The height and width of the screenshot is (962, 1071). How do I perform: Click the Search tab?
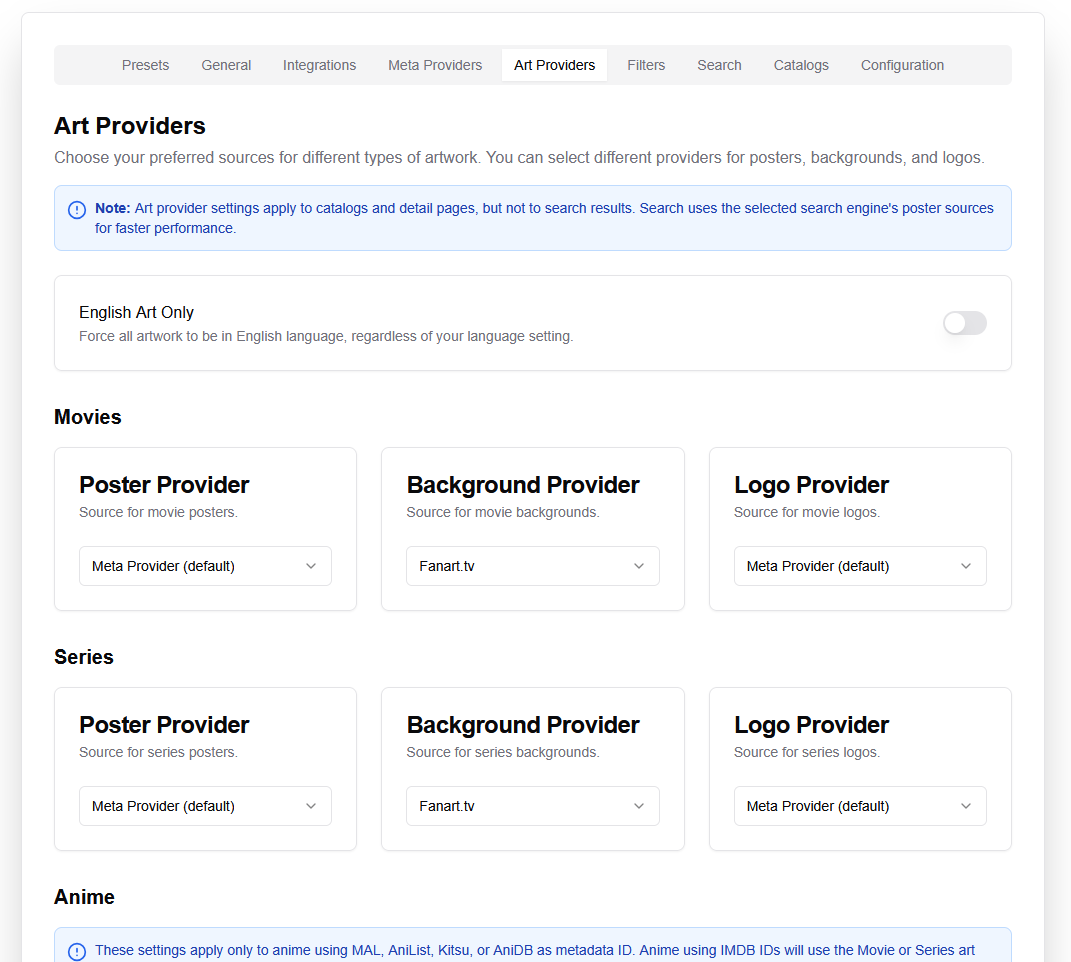719,65
